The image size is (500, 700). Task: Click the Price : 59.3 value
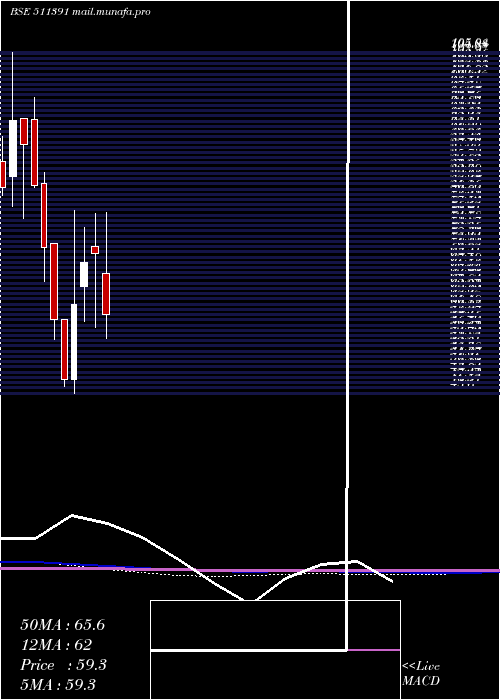coord(63,665)
